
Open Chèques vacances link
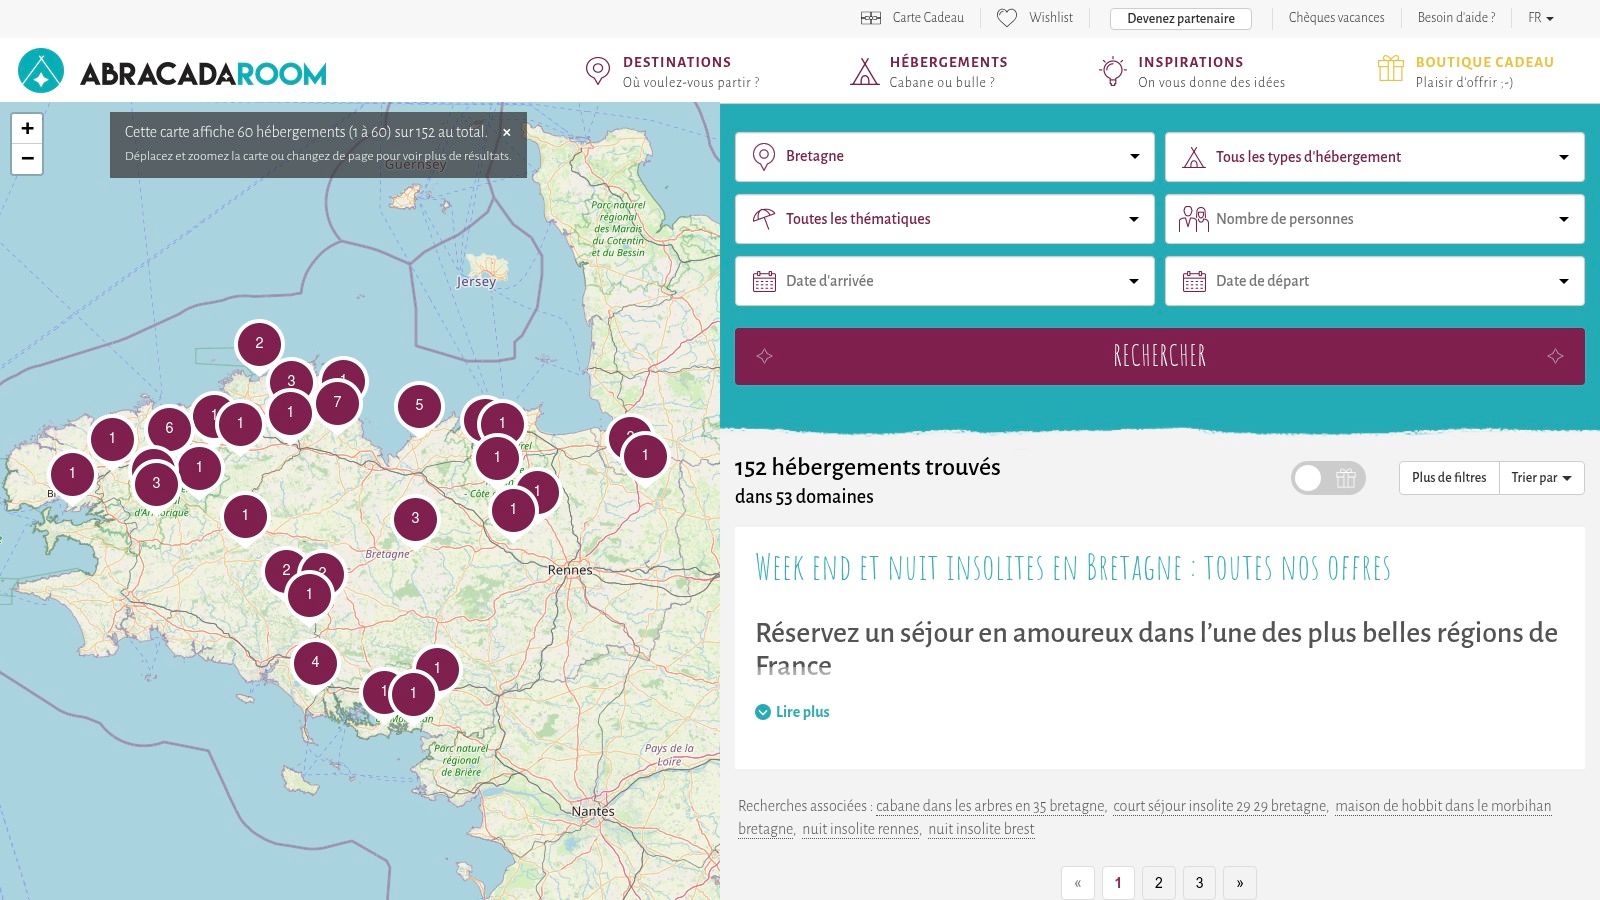click(x=1336, y=18)
